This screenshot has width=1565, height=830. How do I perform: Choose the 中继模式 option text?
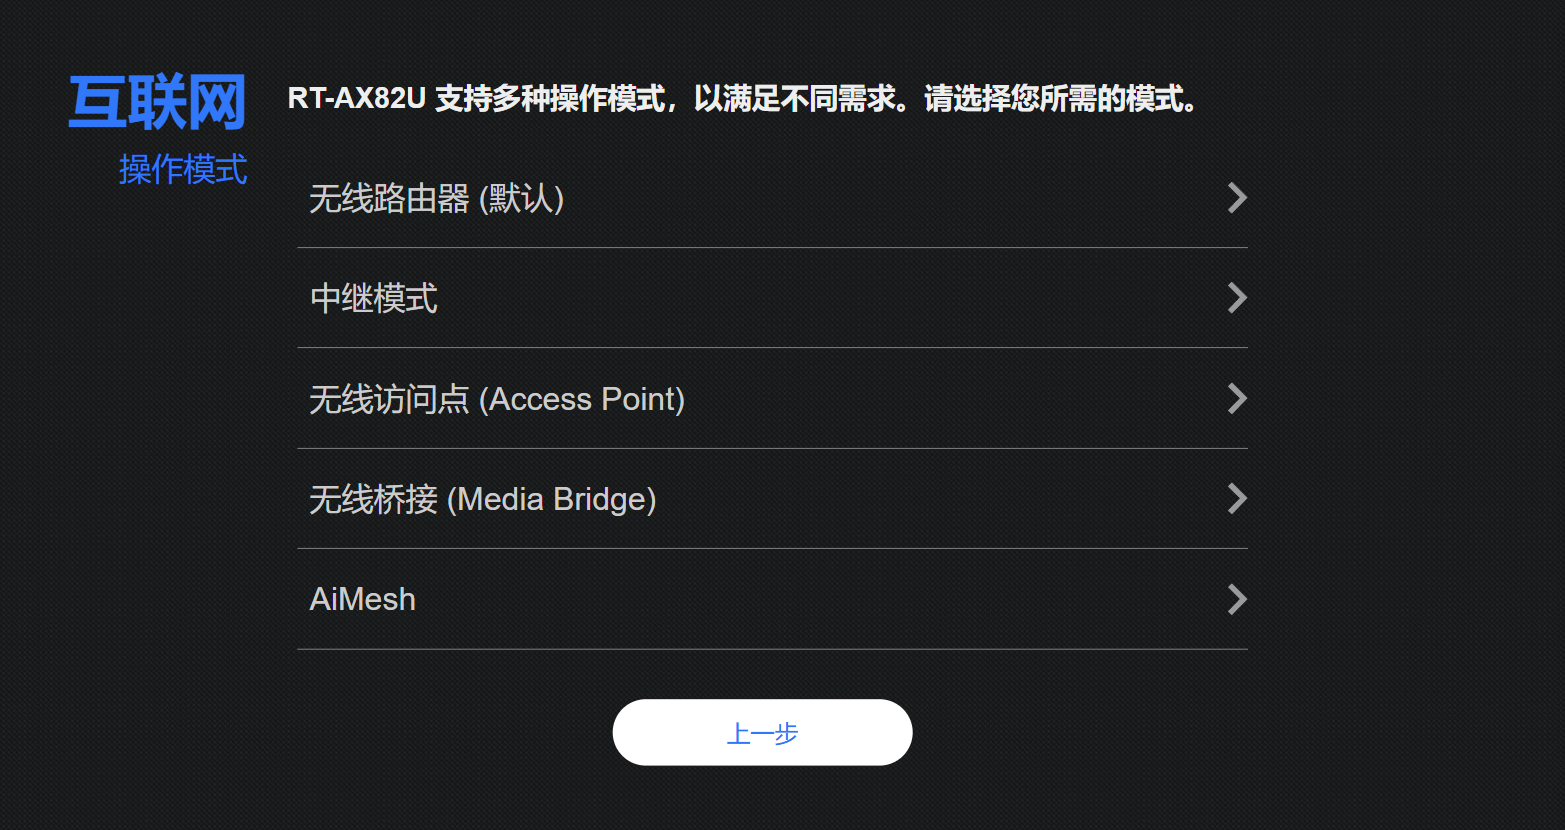373,298
